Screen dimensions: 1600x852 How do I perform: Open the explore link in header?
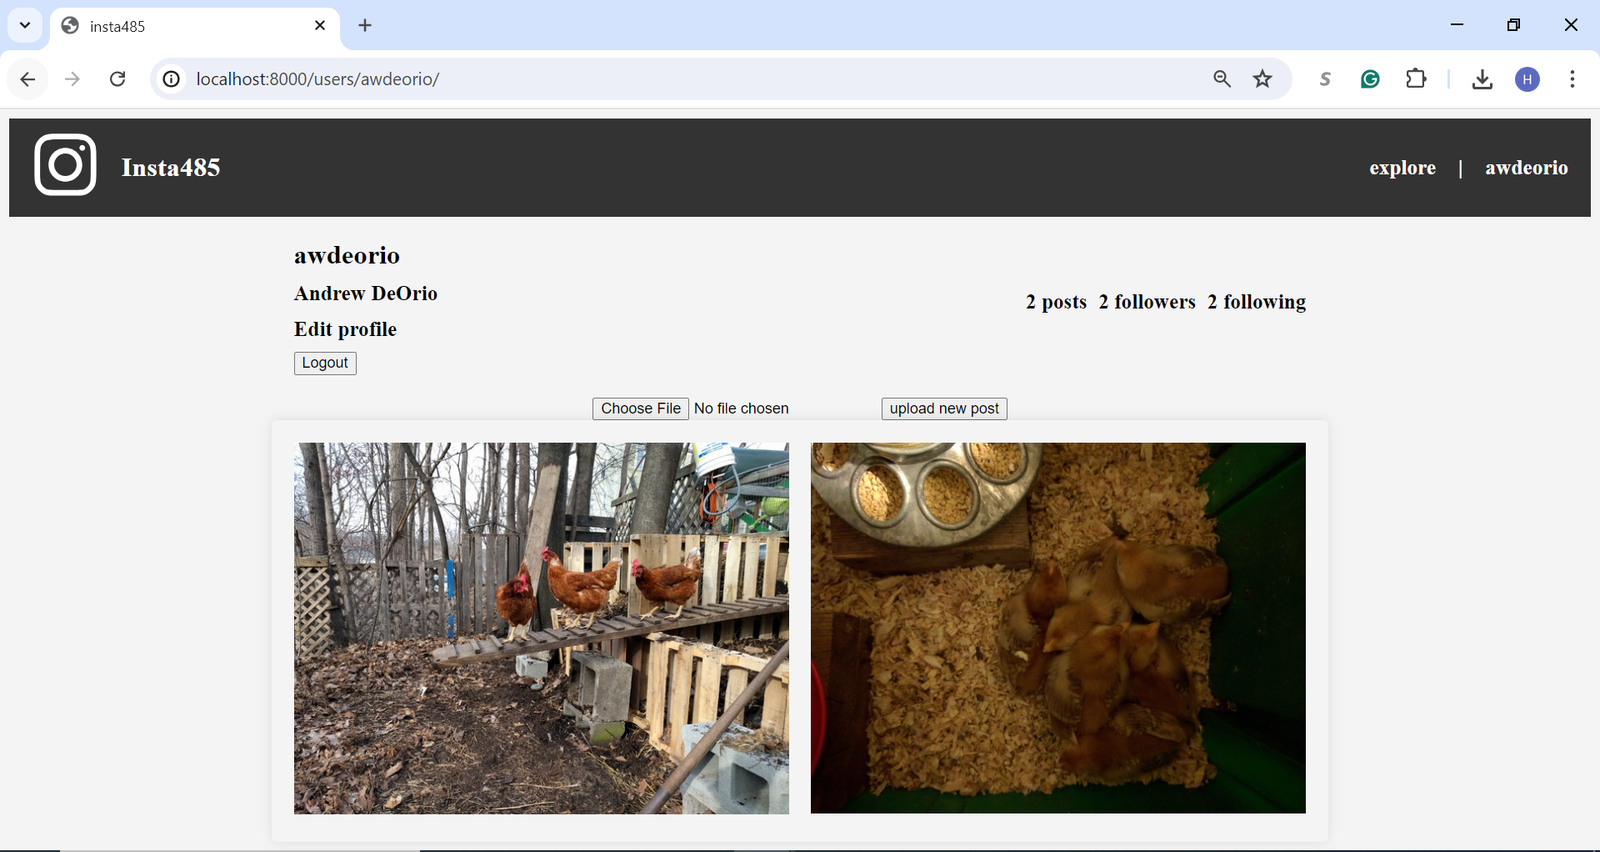pos(1402,168)
